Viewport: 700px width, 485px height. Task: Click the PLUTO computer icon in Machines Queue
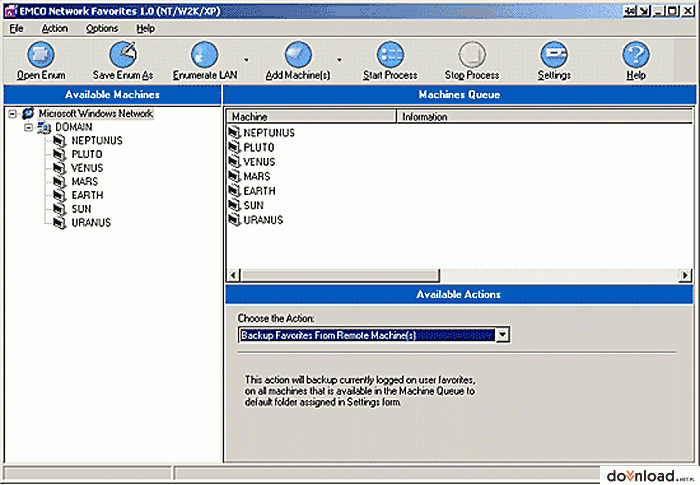click(x=234, y=147)
